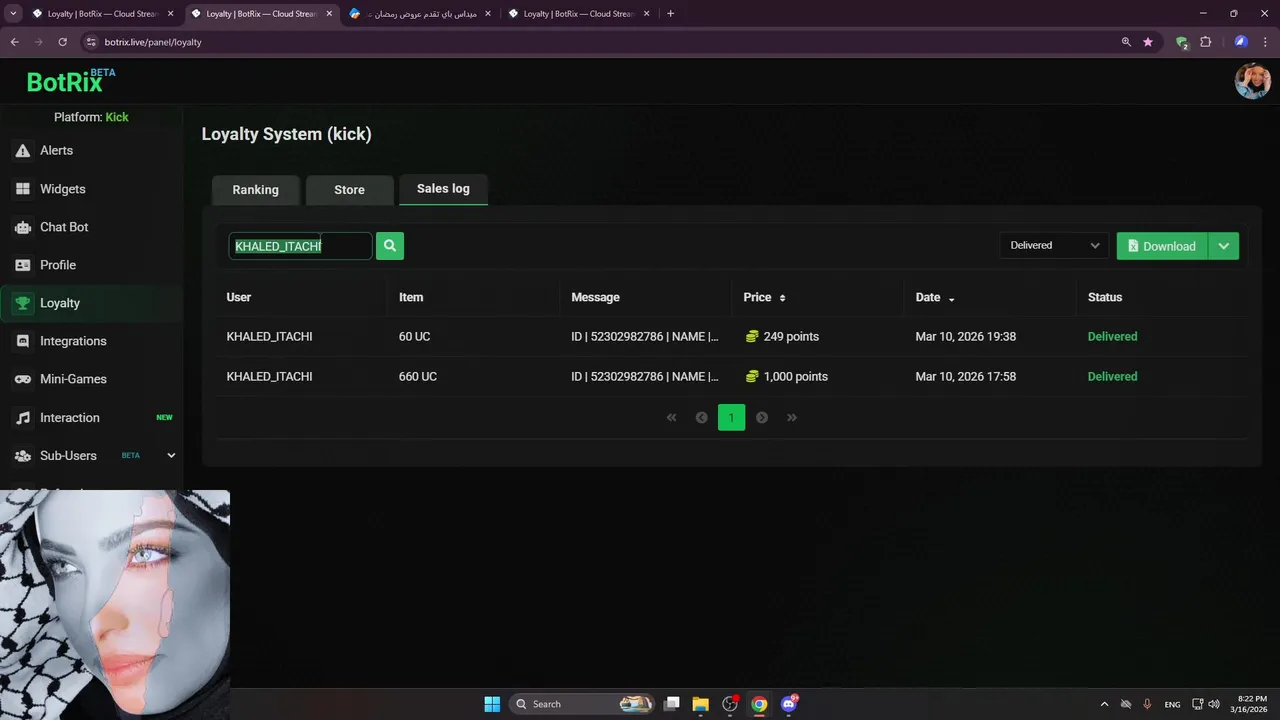The image size is (1280, 720).
Task: Open the Download options arrow dropdown
Action: tap(1224, 246)
